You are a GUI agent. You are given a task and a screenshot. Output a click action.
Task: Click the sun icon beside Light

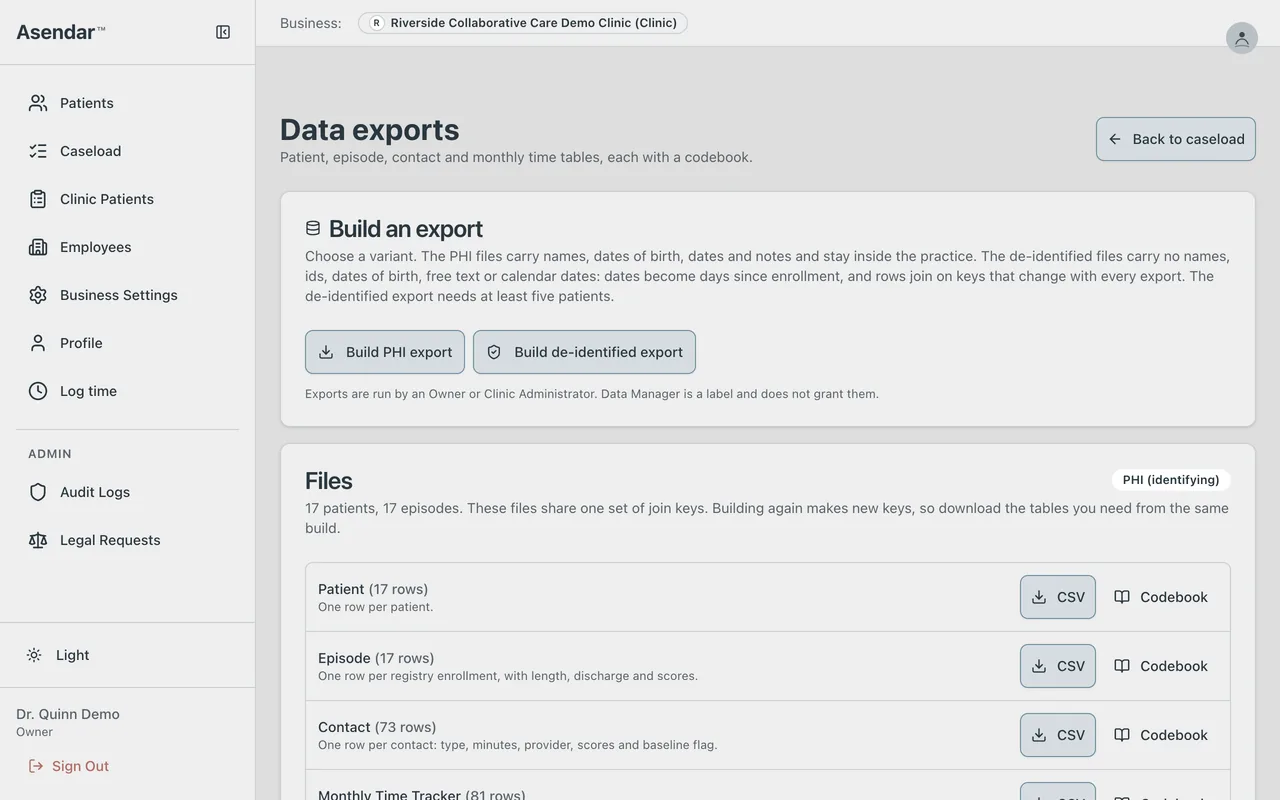click(x=34, y=655)
